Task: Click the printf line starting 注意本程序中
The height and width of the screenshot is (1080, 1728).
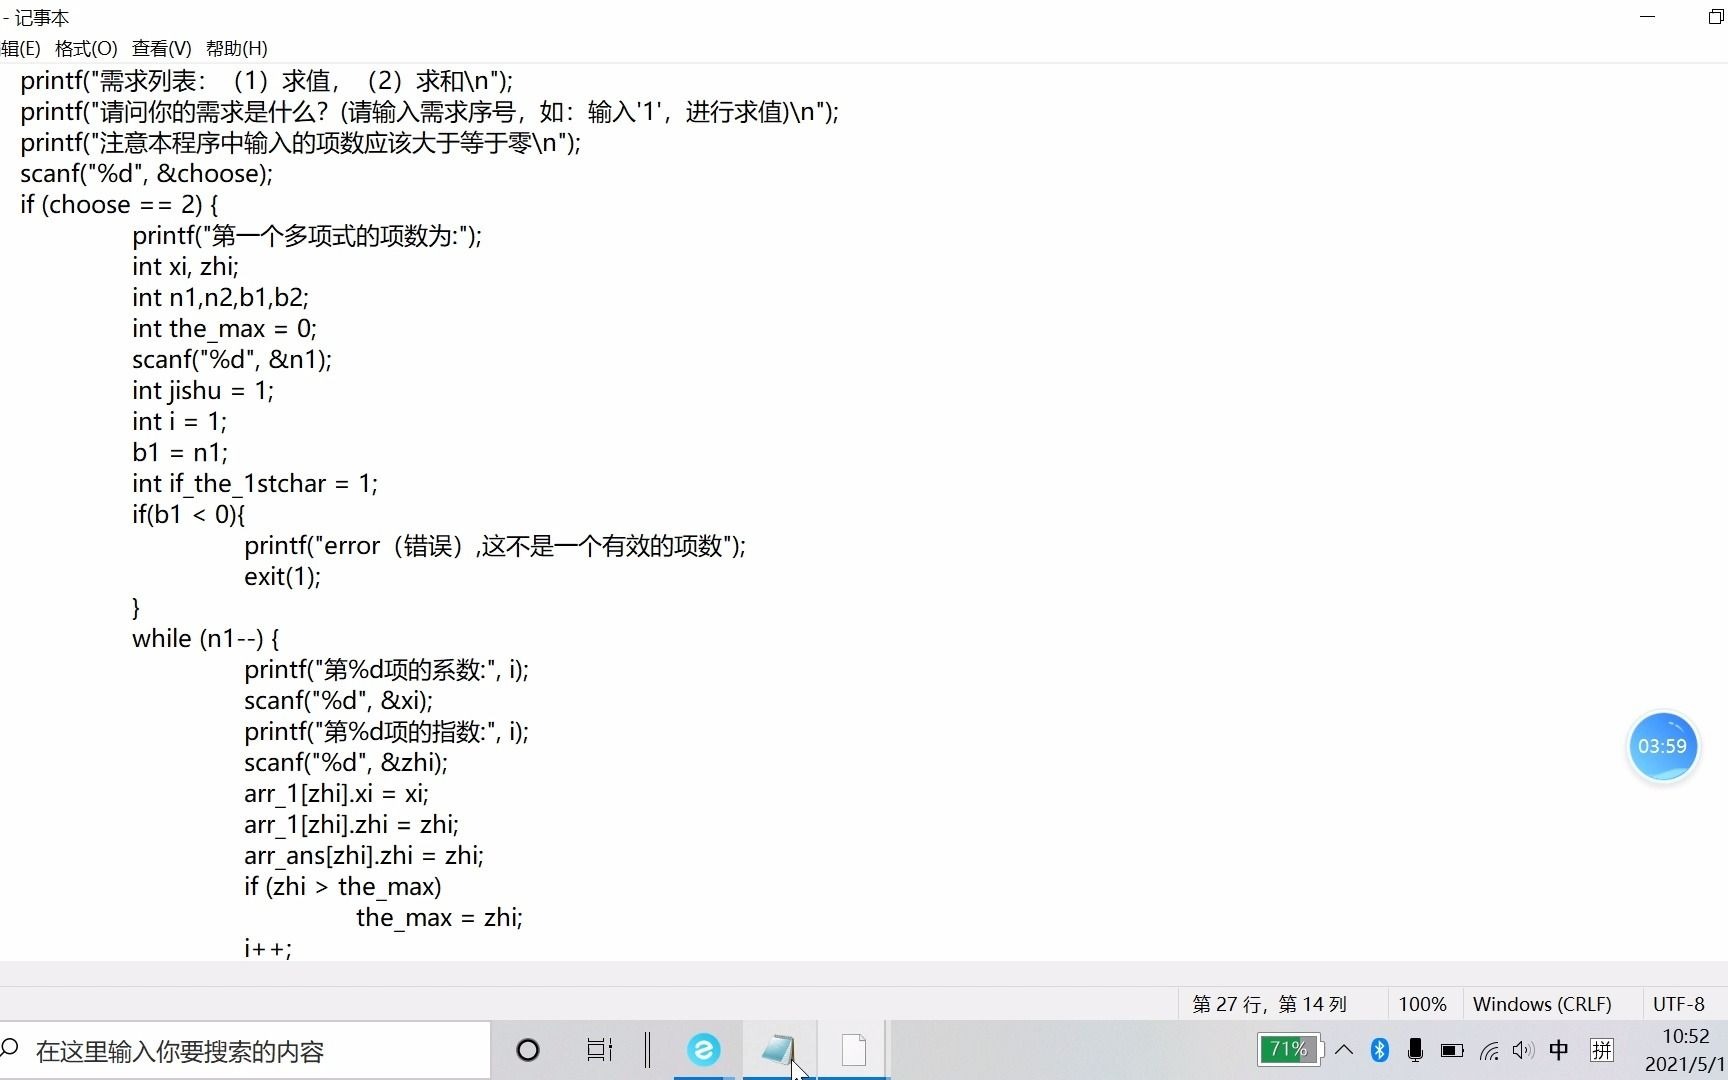Action: pyautogui.click(x=301, y=142)
